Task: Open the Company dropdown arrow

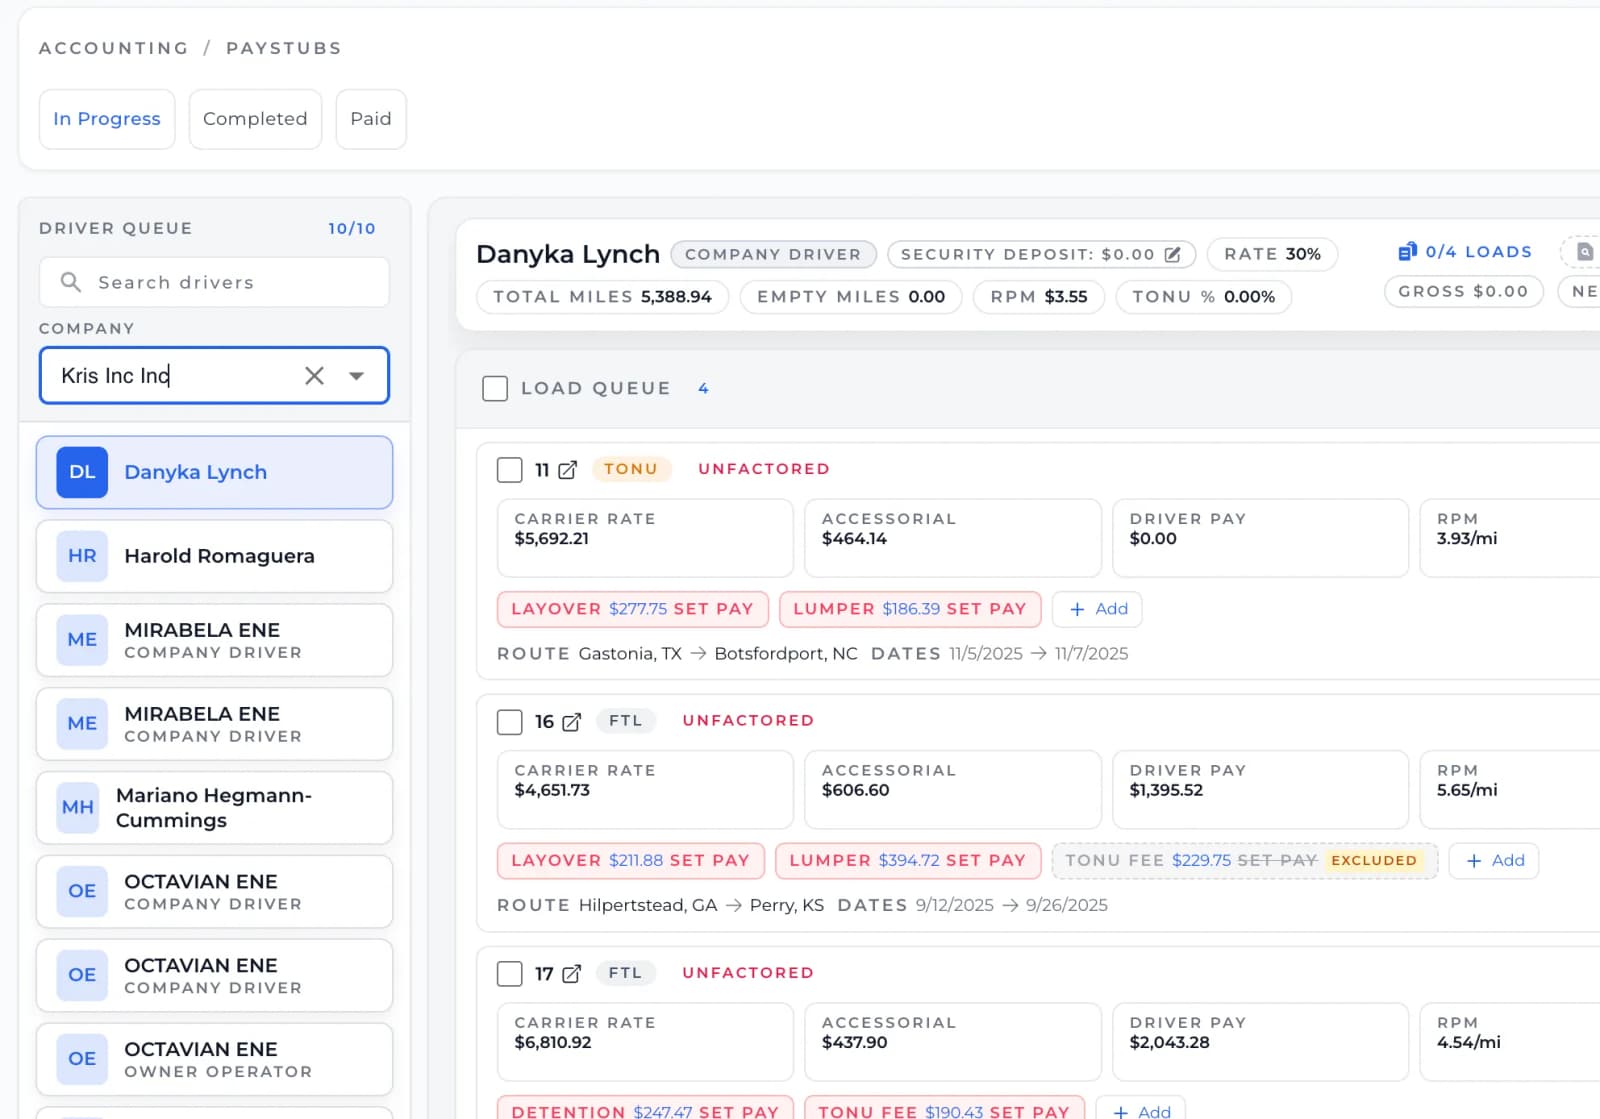Action: [357, 375]
